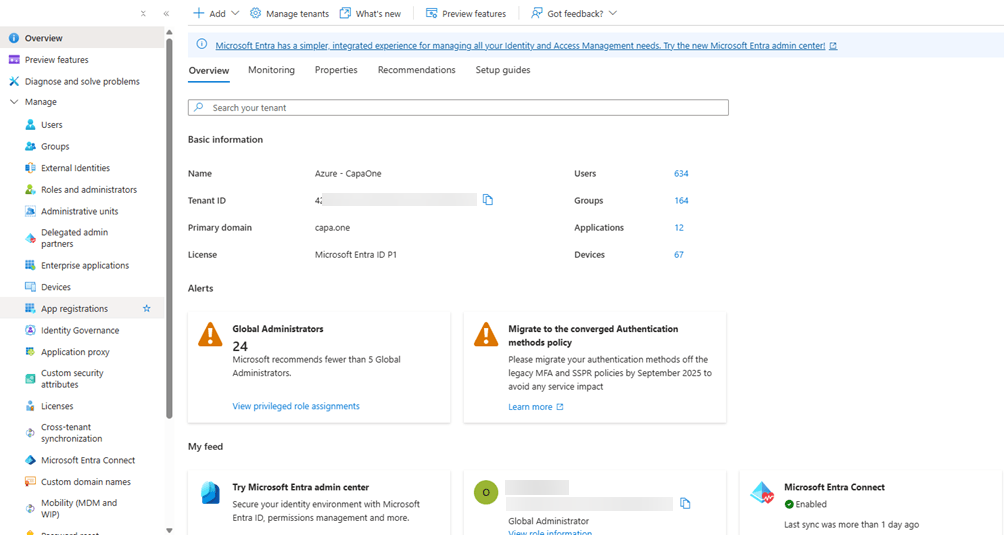The image size is (1004, 535).
Task: Click the Custom domain names icon
Action: click(30, 481)
